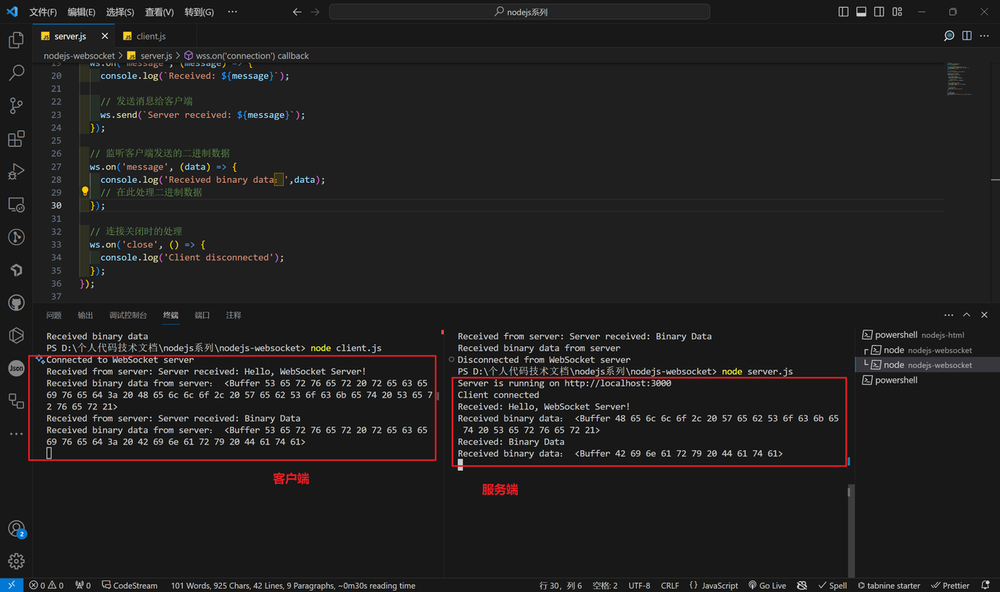Open the Manage gear icon
The image size is (1000, 592).
[x=15, y=561]
